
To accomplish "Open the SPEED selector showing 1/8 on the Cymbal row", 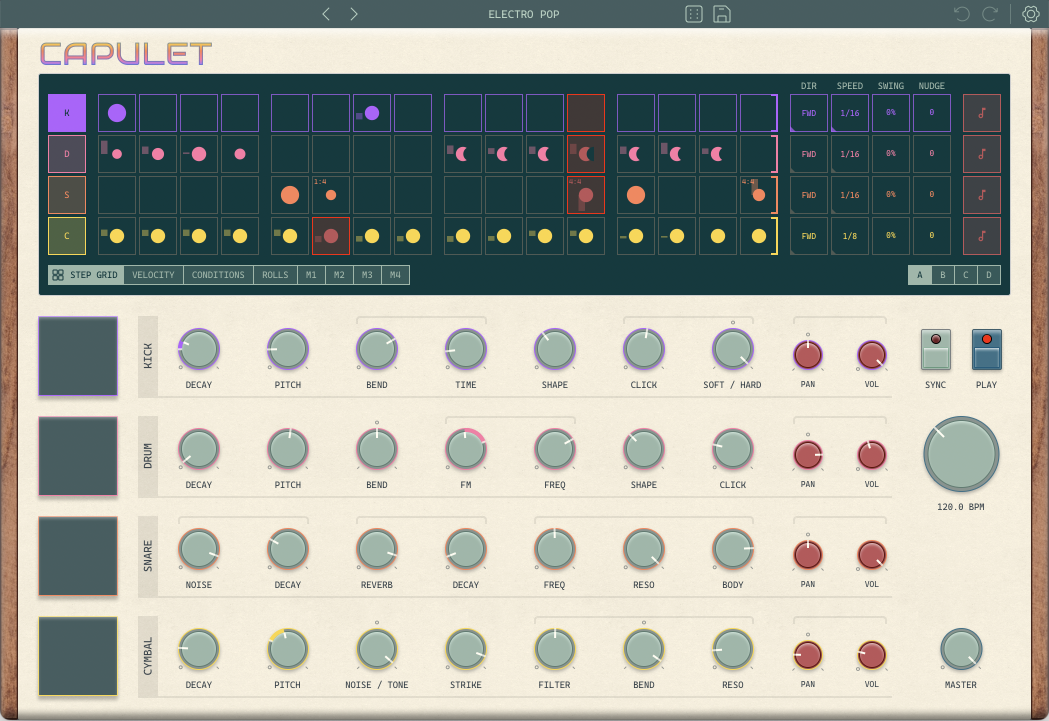I will 849,236.
